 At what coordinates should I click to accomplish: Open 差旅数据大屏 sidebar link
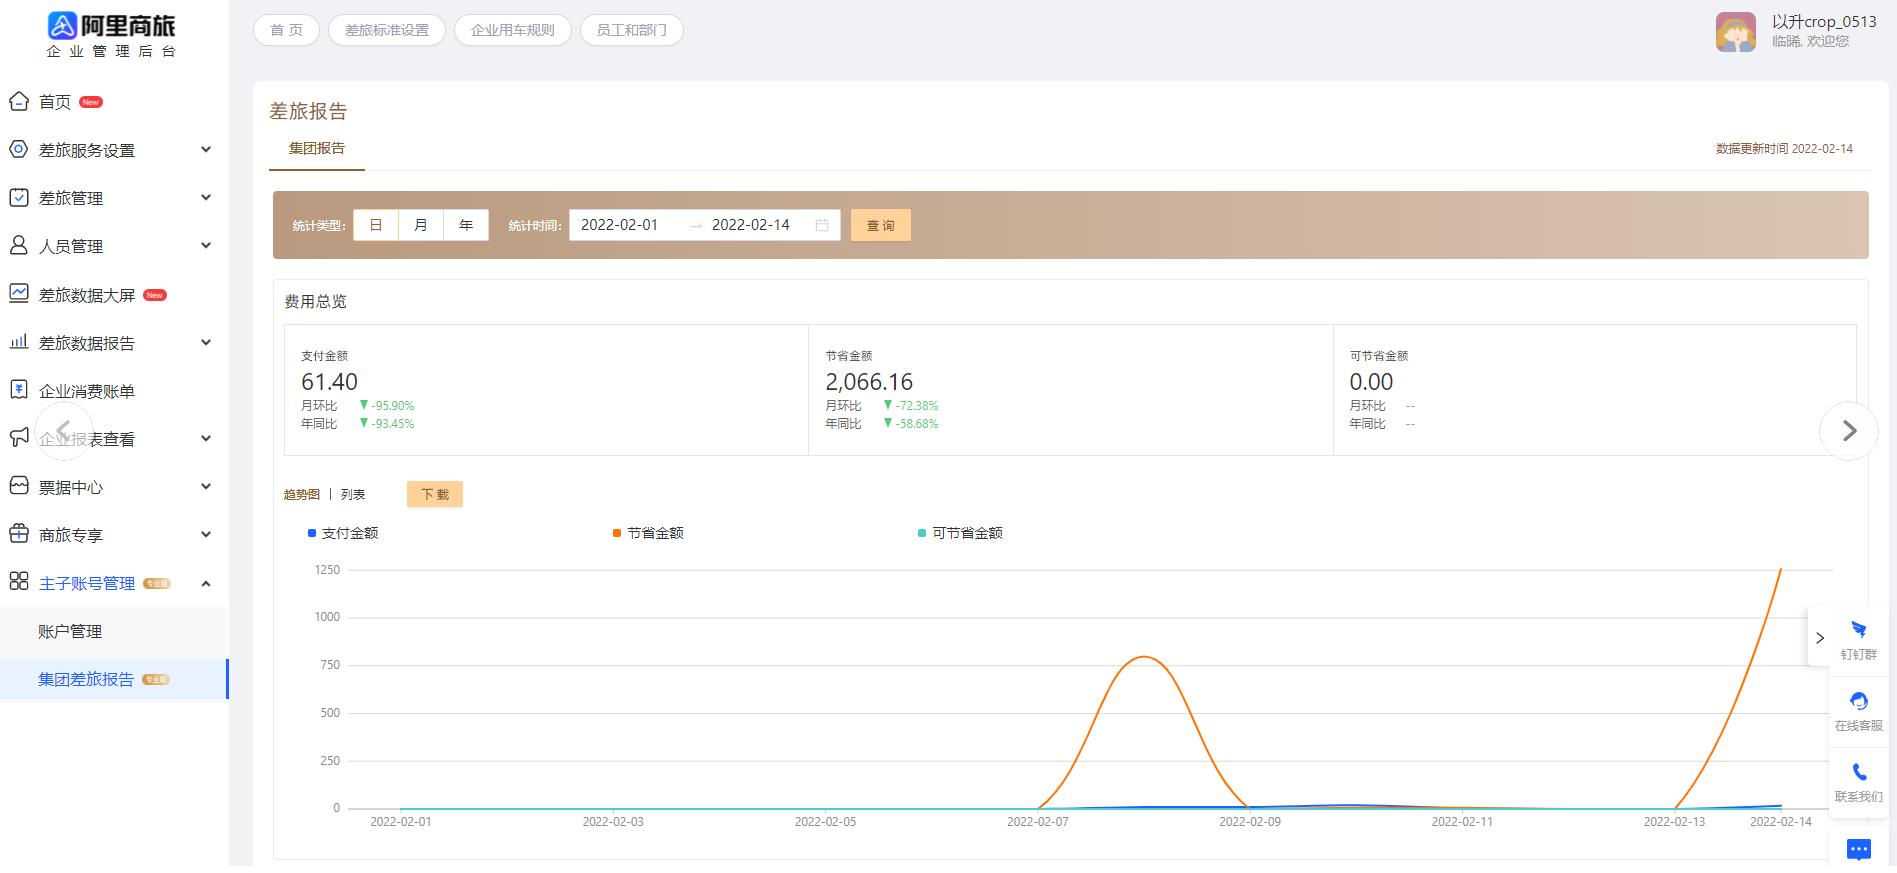87,295
